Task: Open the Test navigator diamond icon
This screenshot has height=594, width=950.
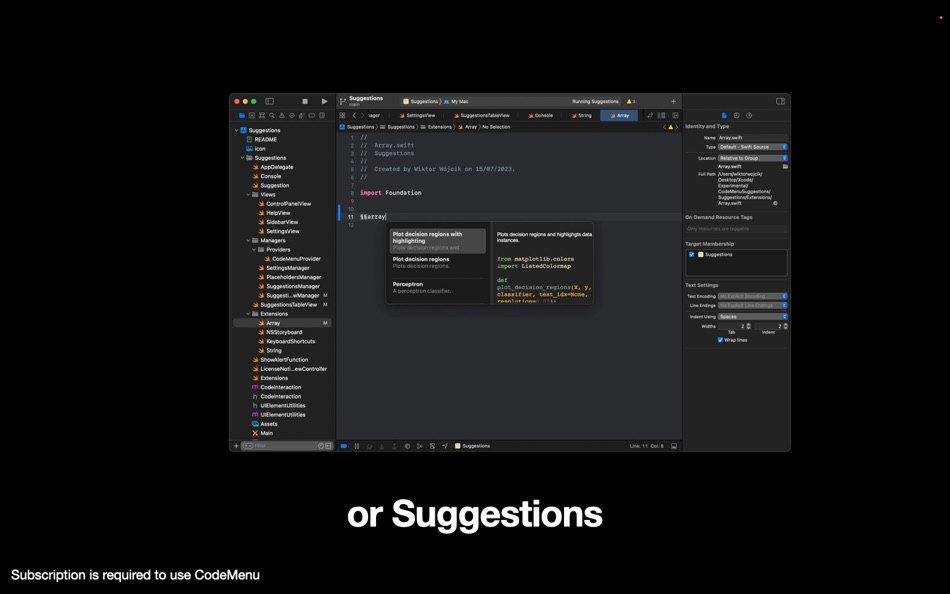Action: [x=292, y=115]
